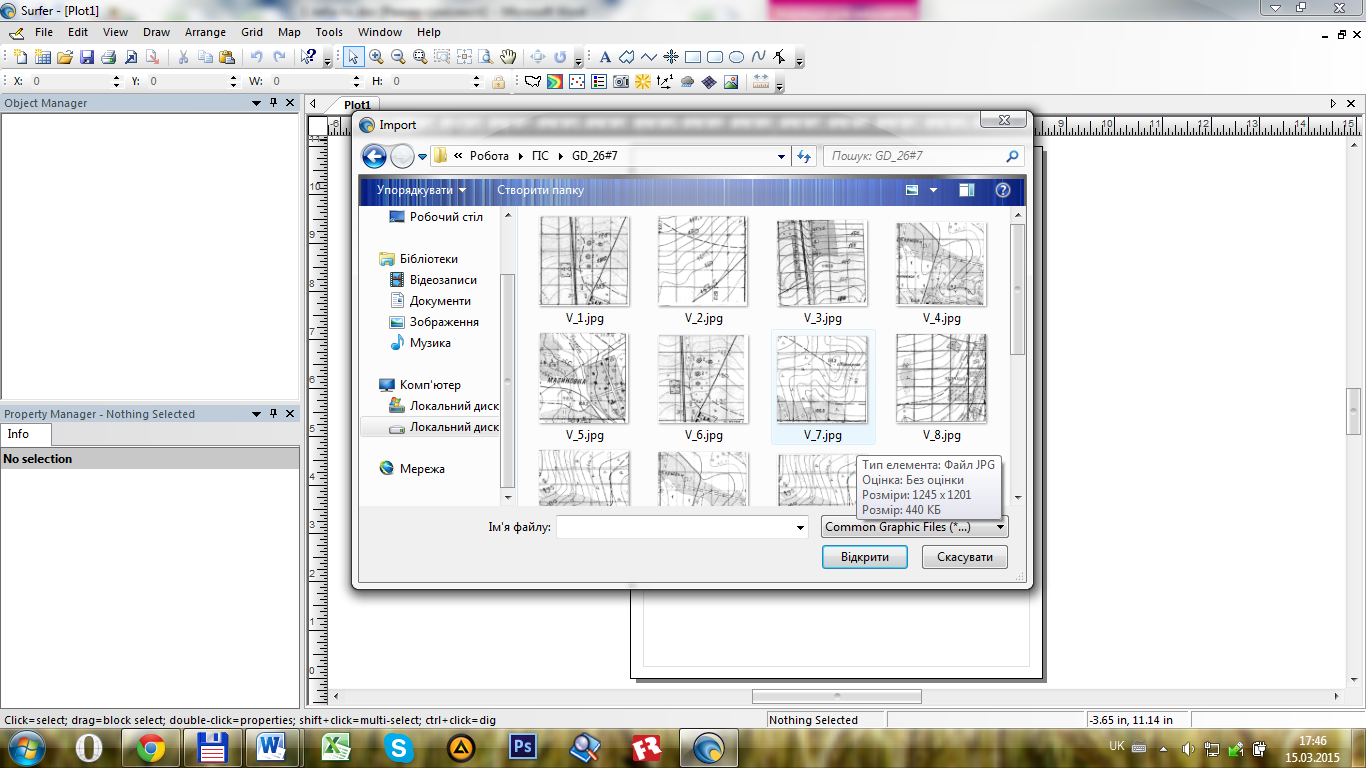Click the Paste clipboard icon

pyautogui.click(x=226, y=57)
